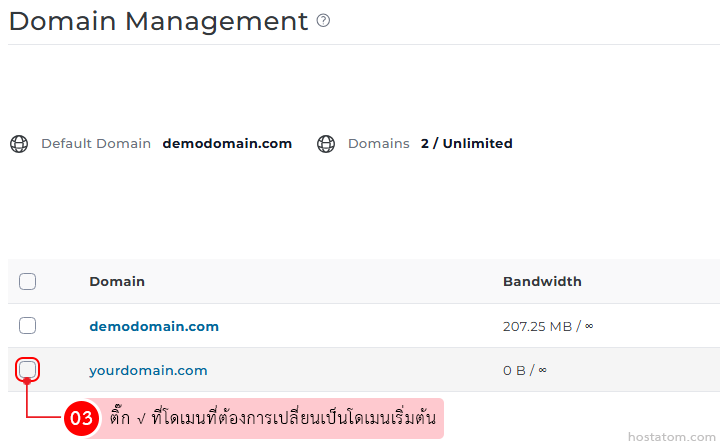The height and width of the screenshot is (445, 720).
Task: Click the Domains label text
Action: click(x=379, y=144)
